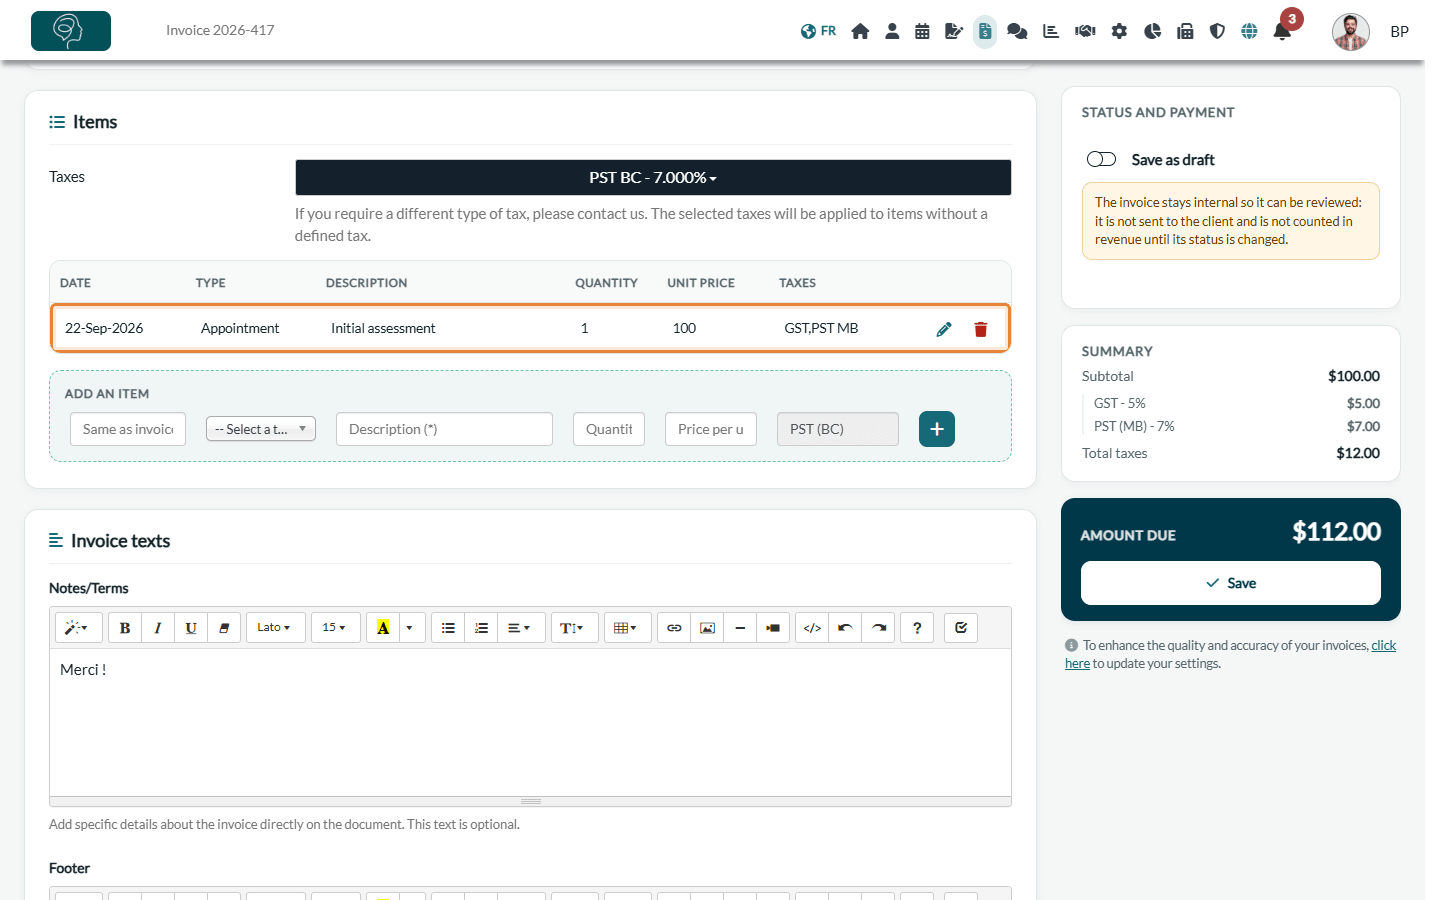The image size is (1440, 900).
Task: Open code view in Notes/Terms editor
Action: [812, 628]
